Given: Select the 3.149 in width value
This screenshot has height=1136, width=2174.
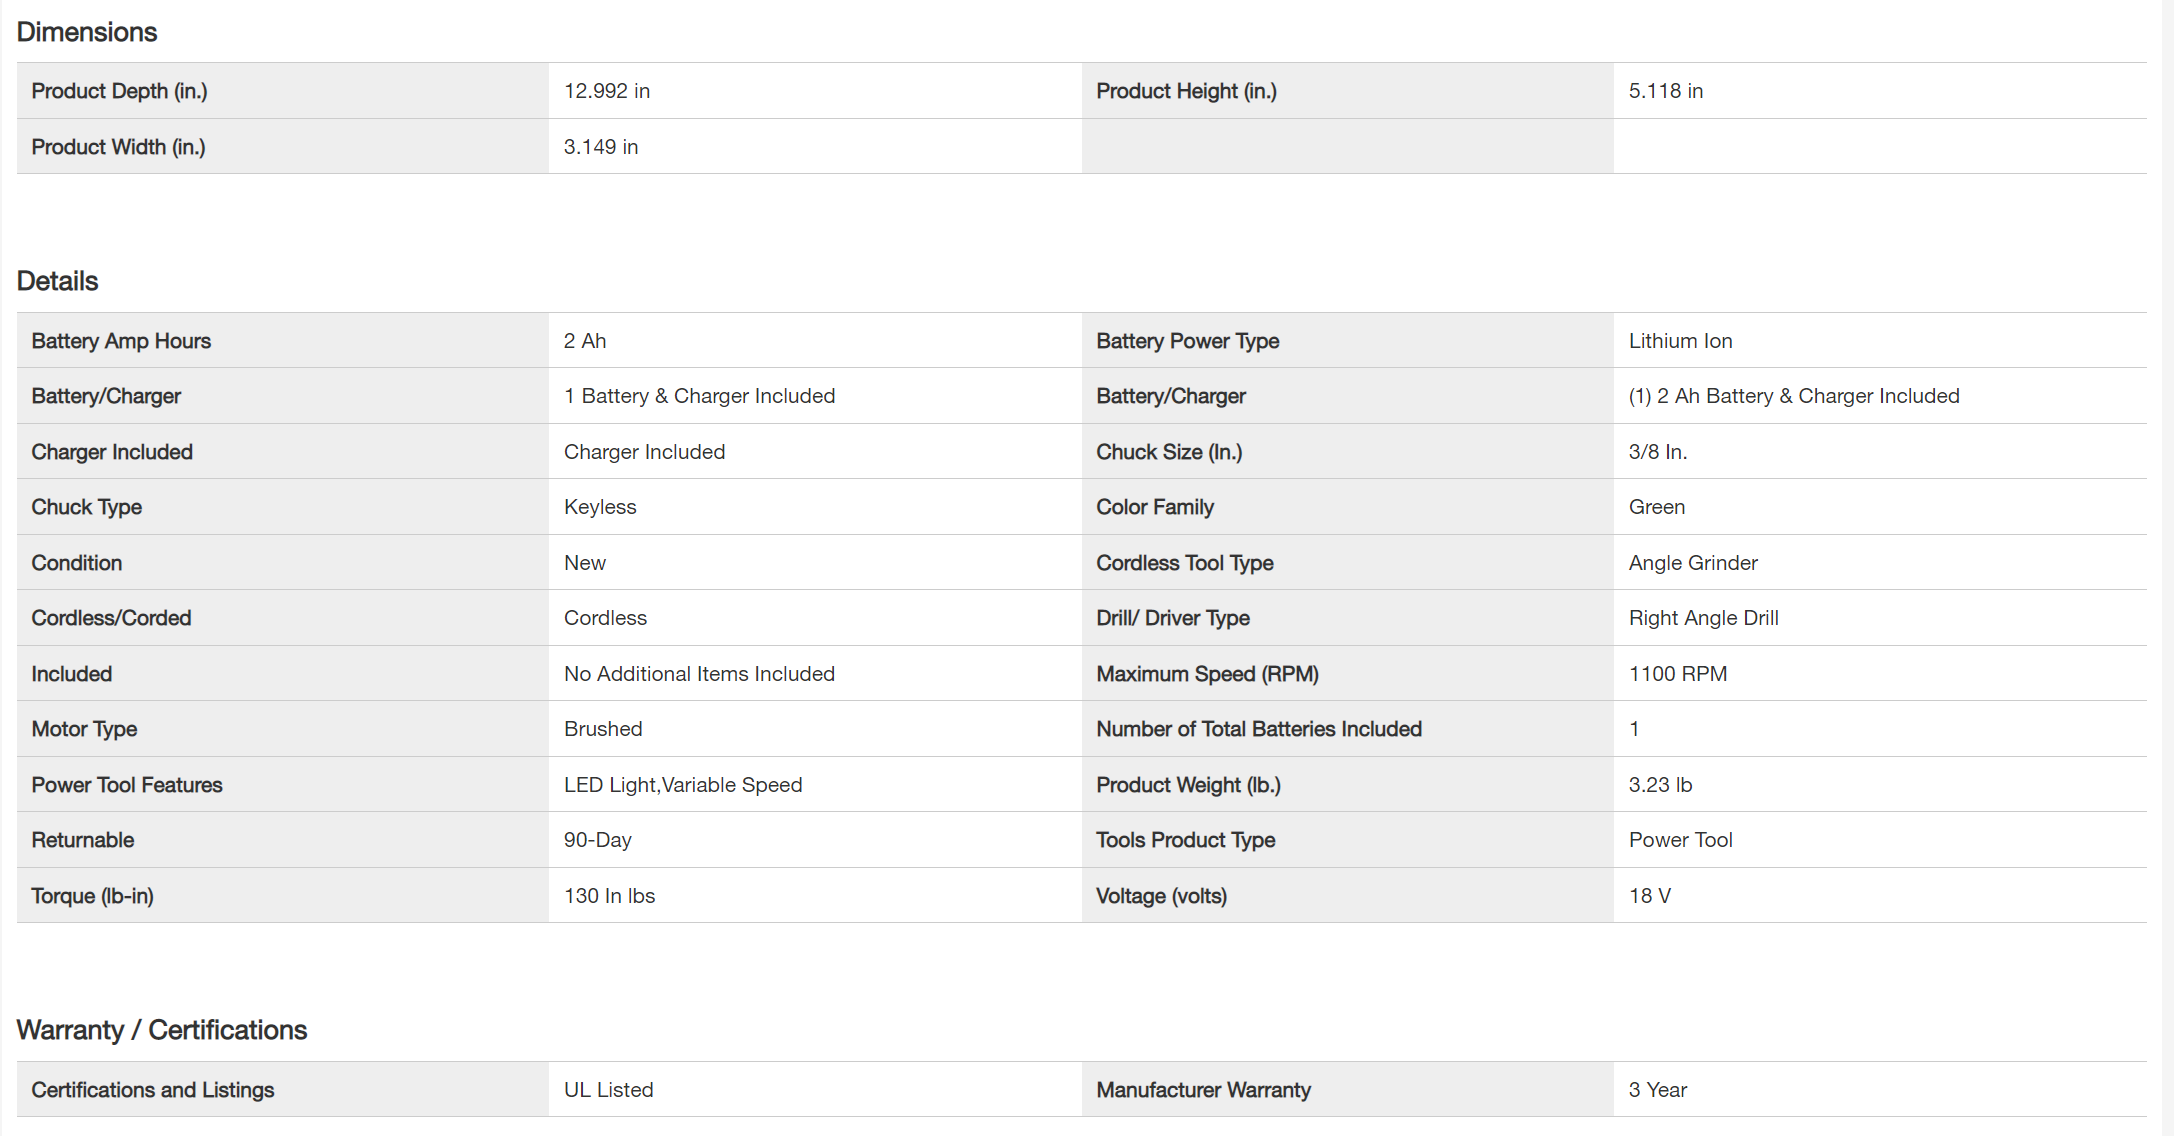Looking at the screenshot, I should coord(601,147).
